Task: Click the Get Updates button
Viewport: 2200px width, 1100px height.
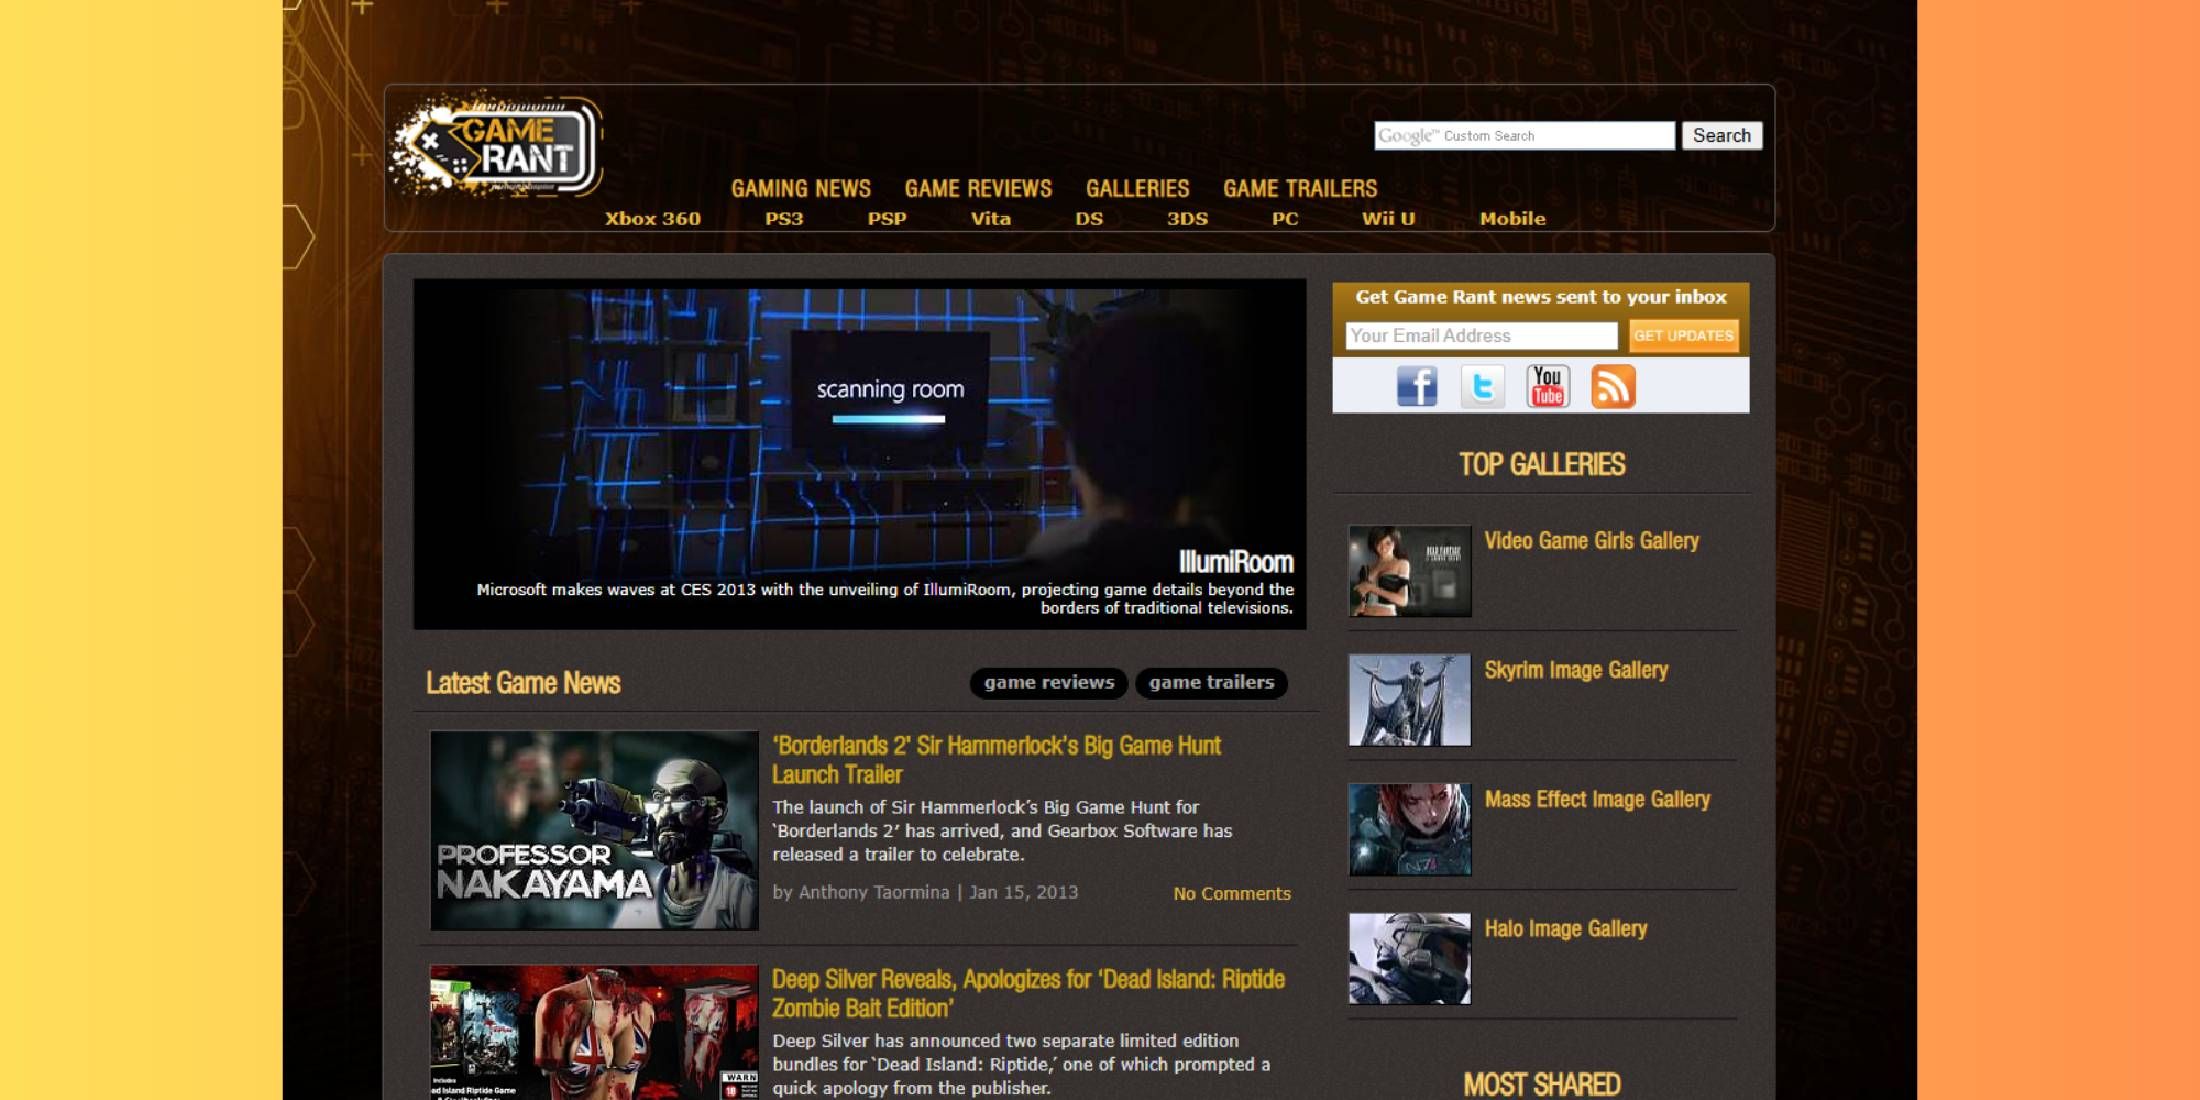Action: (1683, 336)
